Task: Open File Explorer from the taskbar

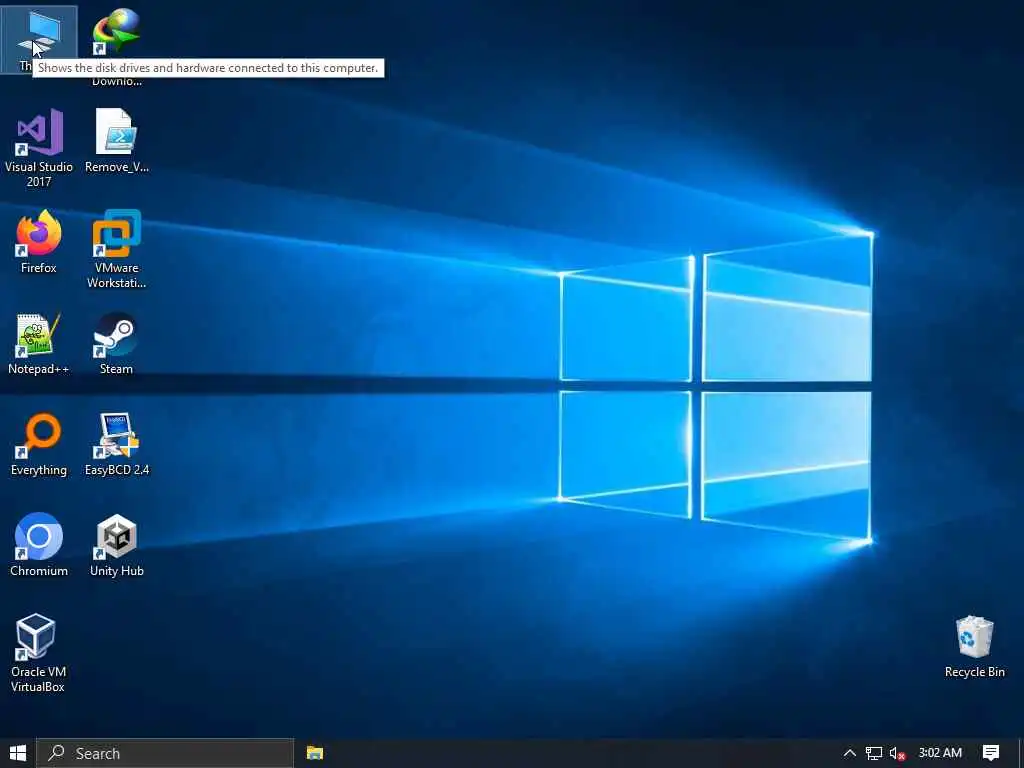Action: (x=315, y=753)
